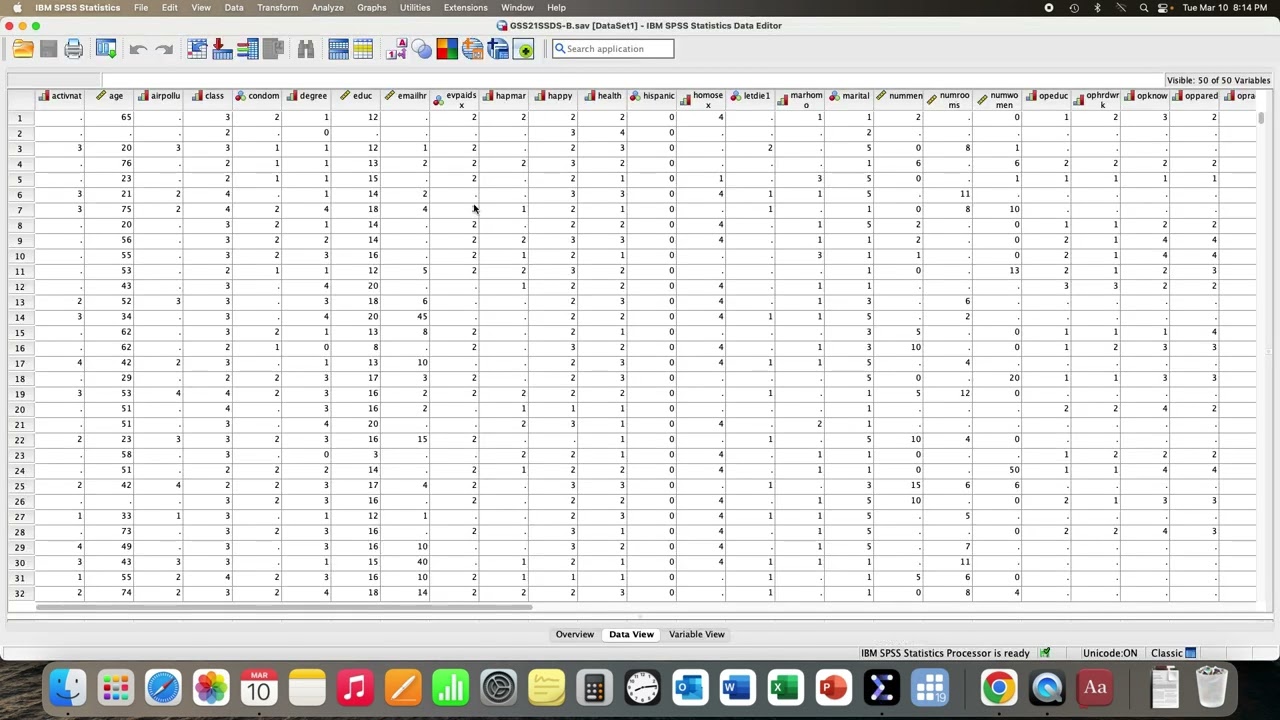Open Finder from the Dock
1280x720 pixels.
[67, 688]
